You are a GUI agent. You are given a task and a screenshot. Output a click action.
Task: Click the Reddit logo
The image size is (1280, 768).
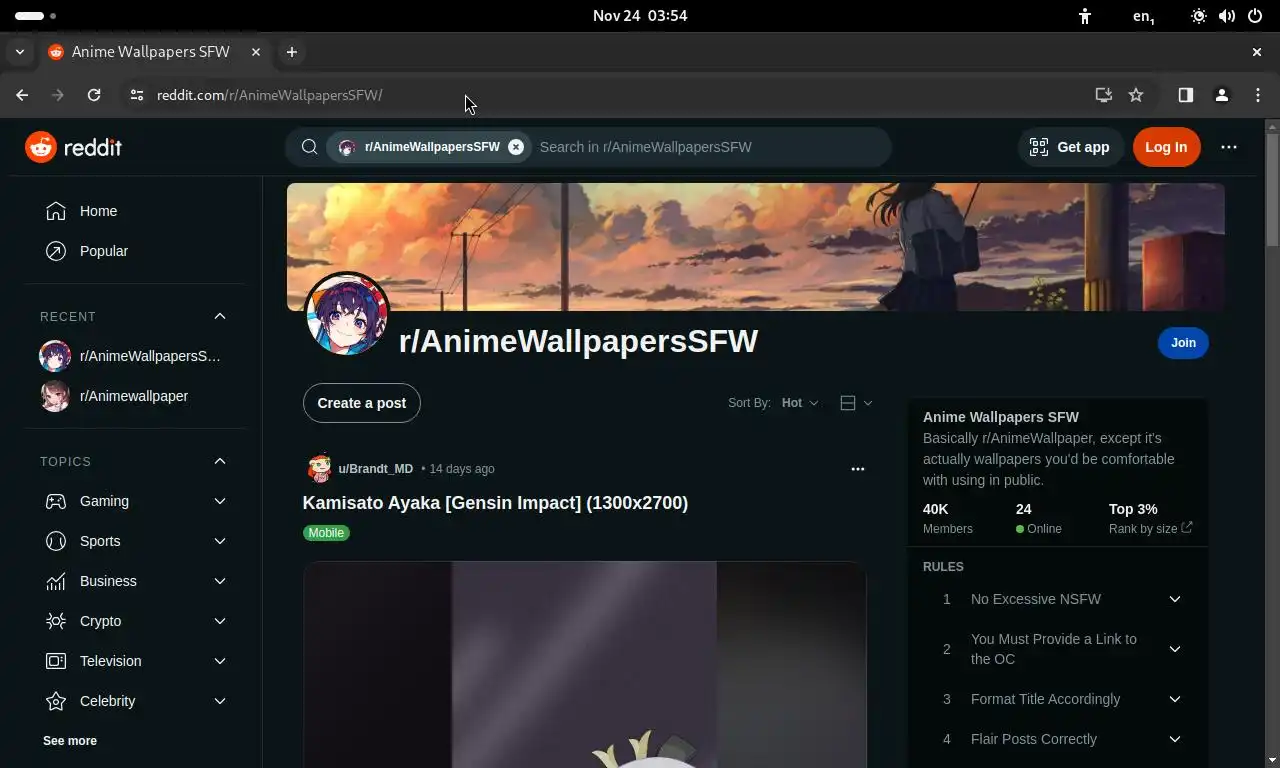[x=73, y=147]
